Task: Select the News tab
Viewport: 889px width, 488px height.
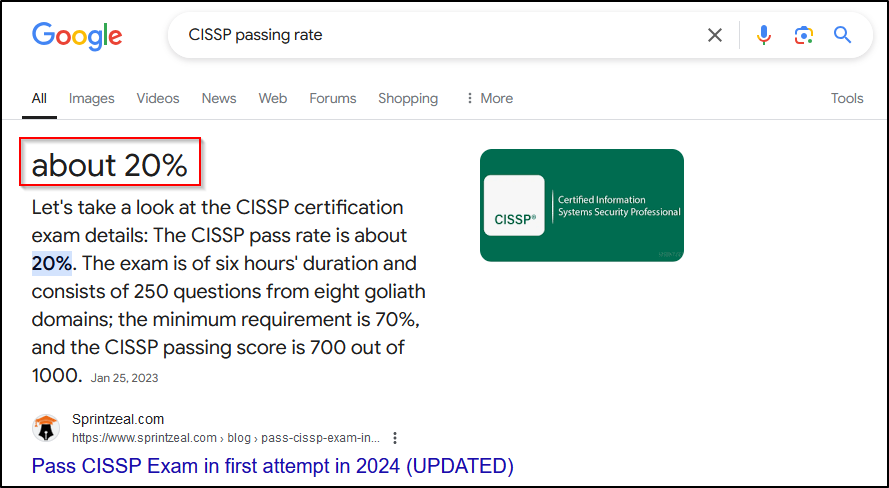Action: pyautogui.click(x=219, y=98)
